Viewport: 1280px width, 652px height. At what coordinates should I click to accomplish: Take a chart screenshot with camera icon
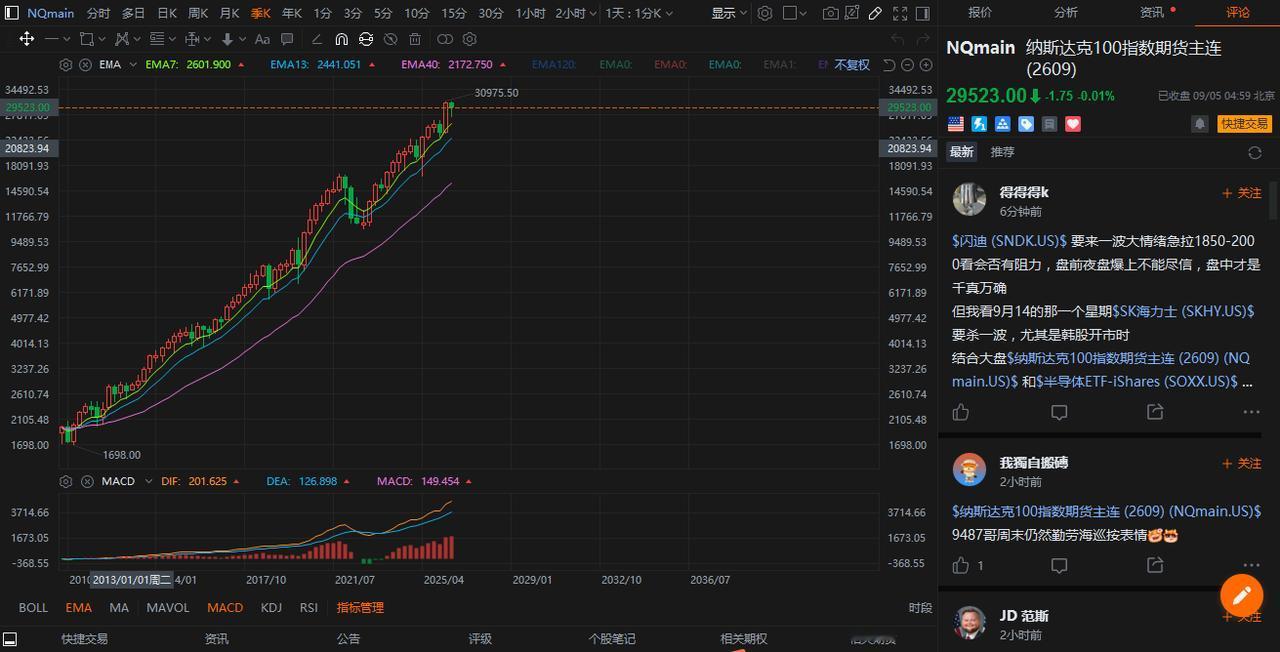click(x=831, y=13)
